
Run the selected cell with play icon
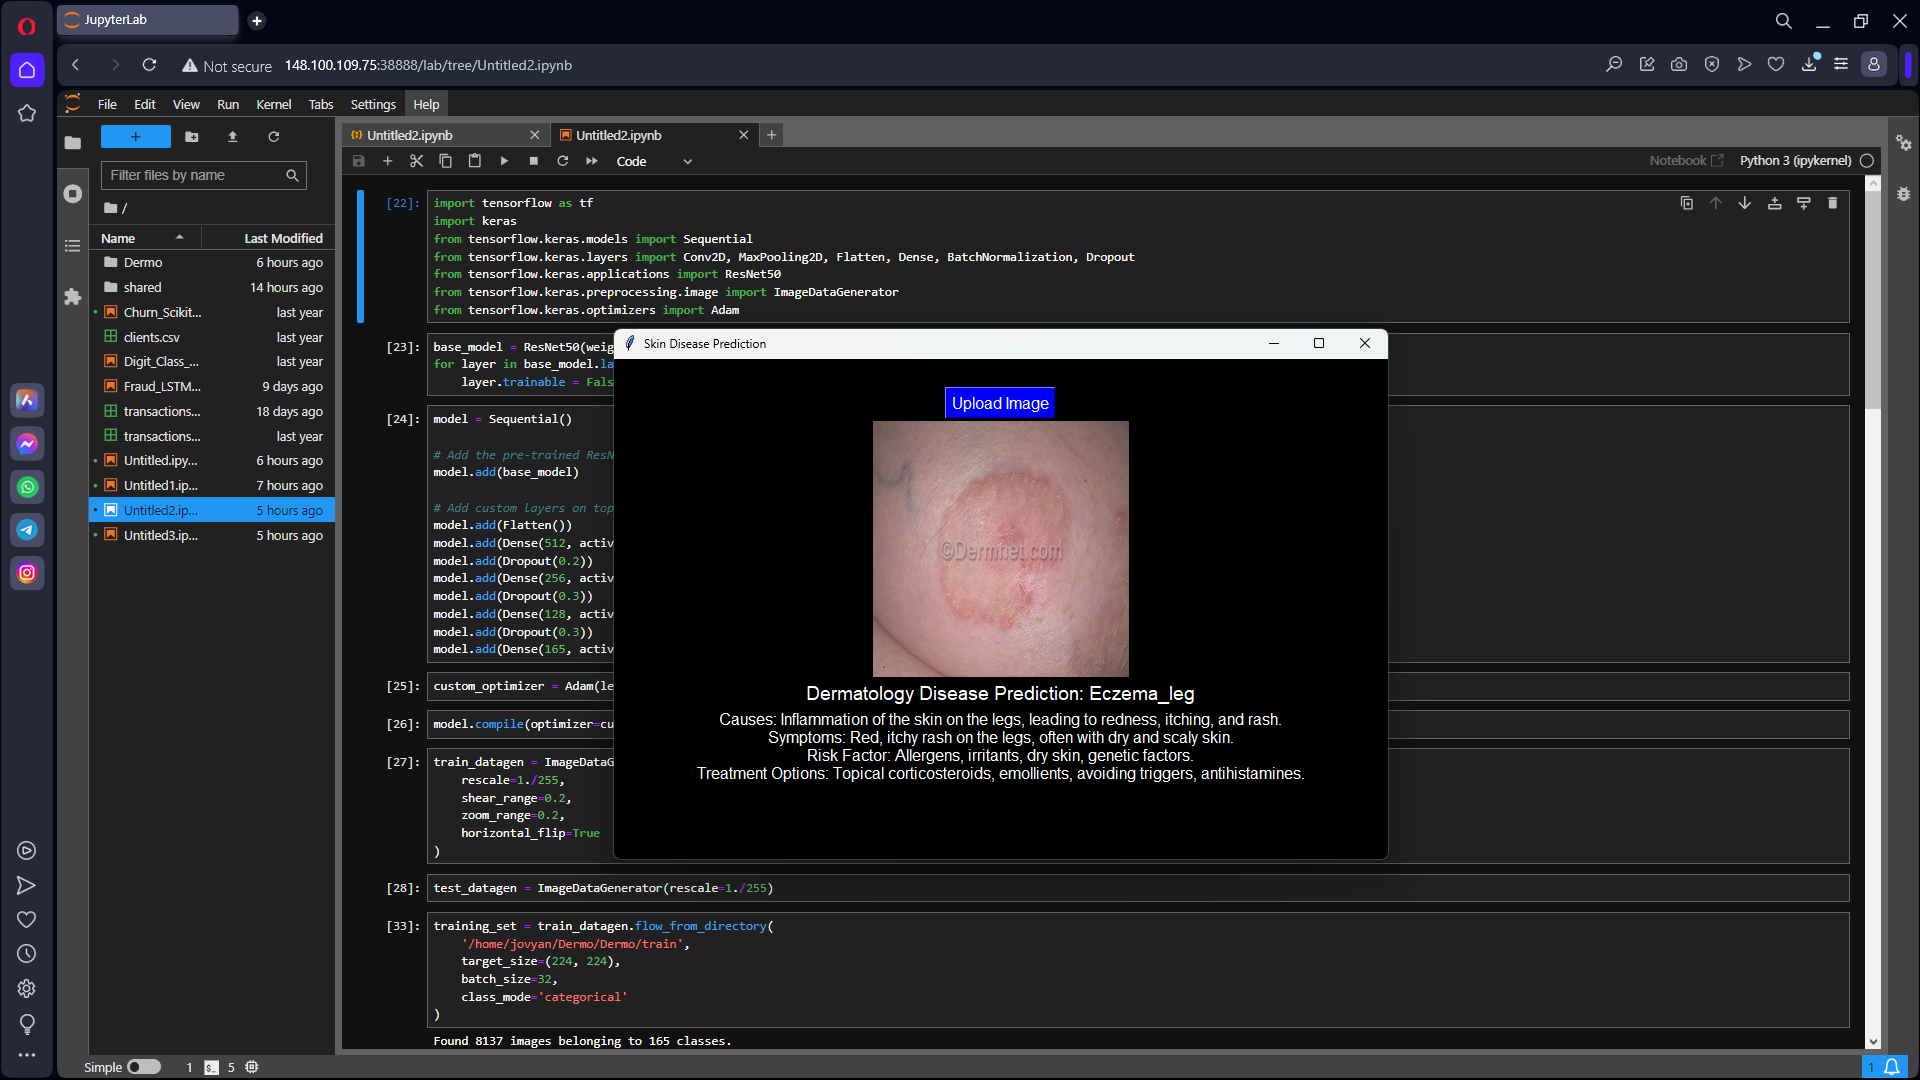pyautogui.click(x=504, y=161)
